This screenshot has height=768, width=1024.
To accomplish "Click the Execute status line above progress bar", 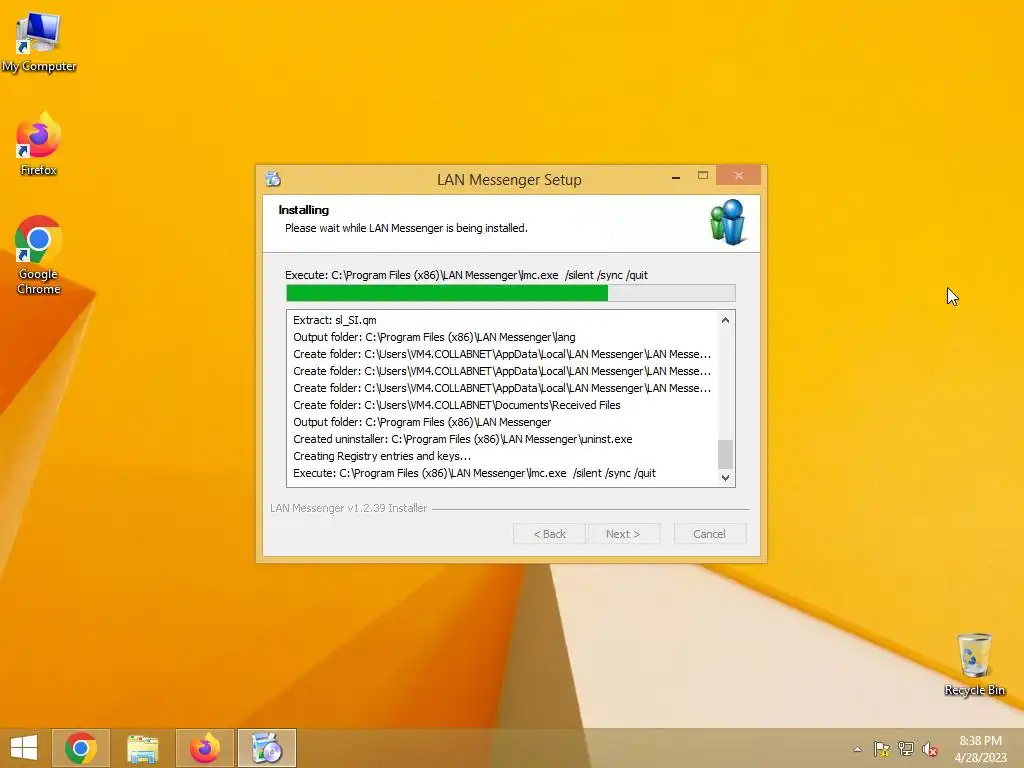I will [466, 275].
